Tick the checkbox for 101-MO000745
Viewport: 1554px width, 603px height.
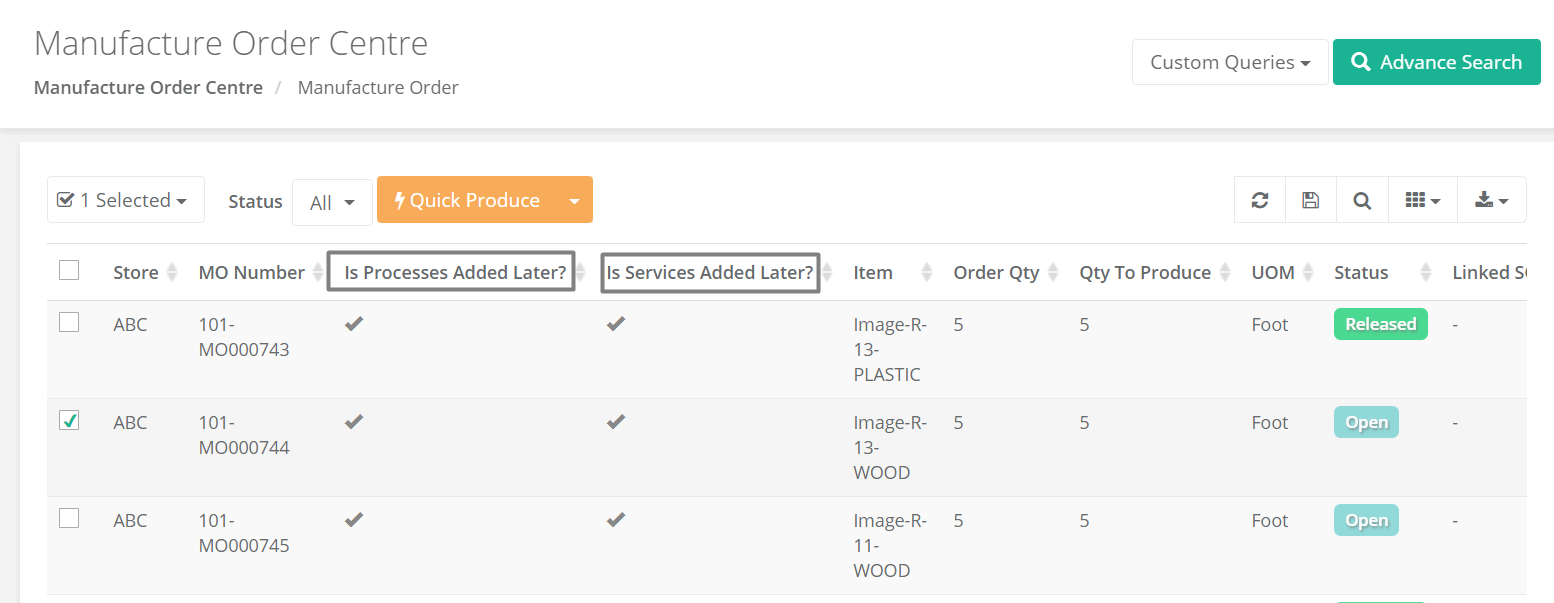69,518
